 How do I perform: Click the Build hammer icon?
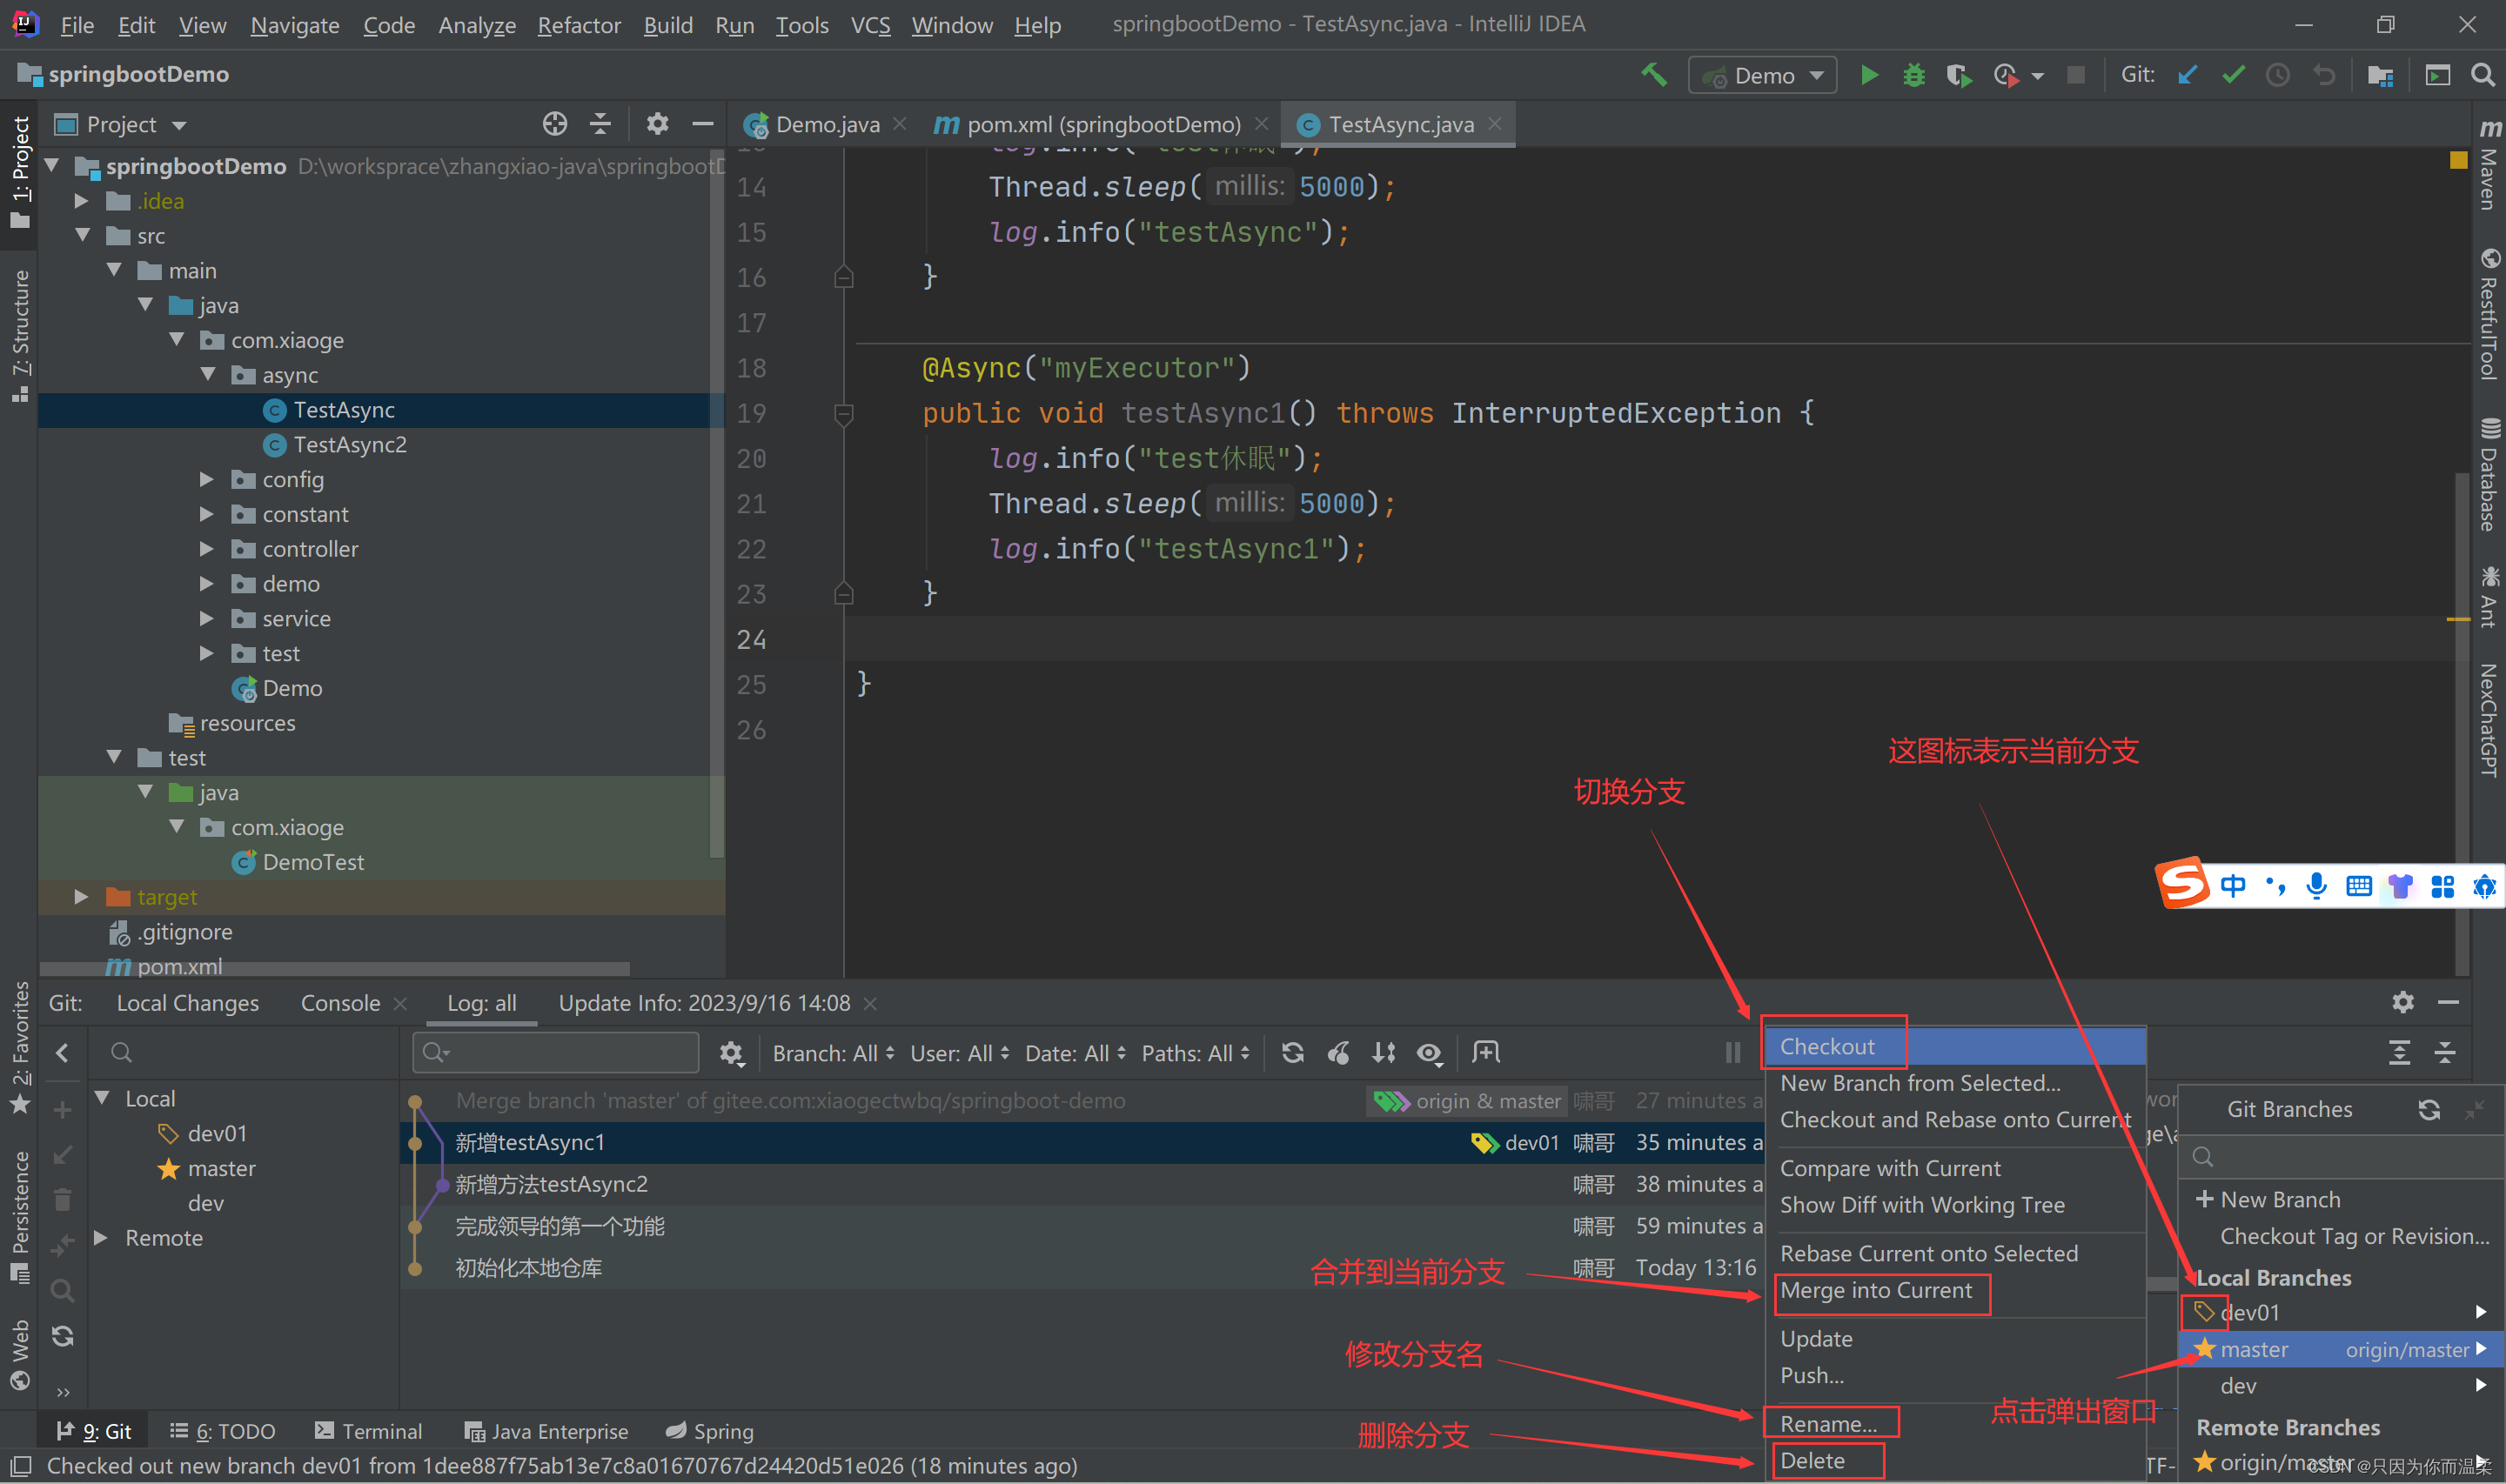[1654, 75]
